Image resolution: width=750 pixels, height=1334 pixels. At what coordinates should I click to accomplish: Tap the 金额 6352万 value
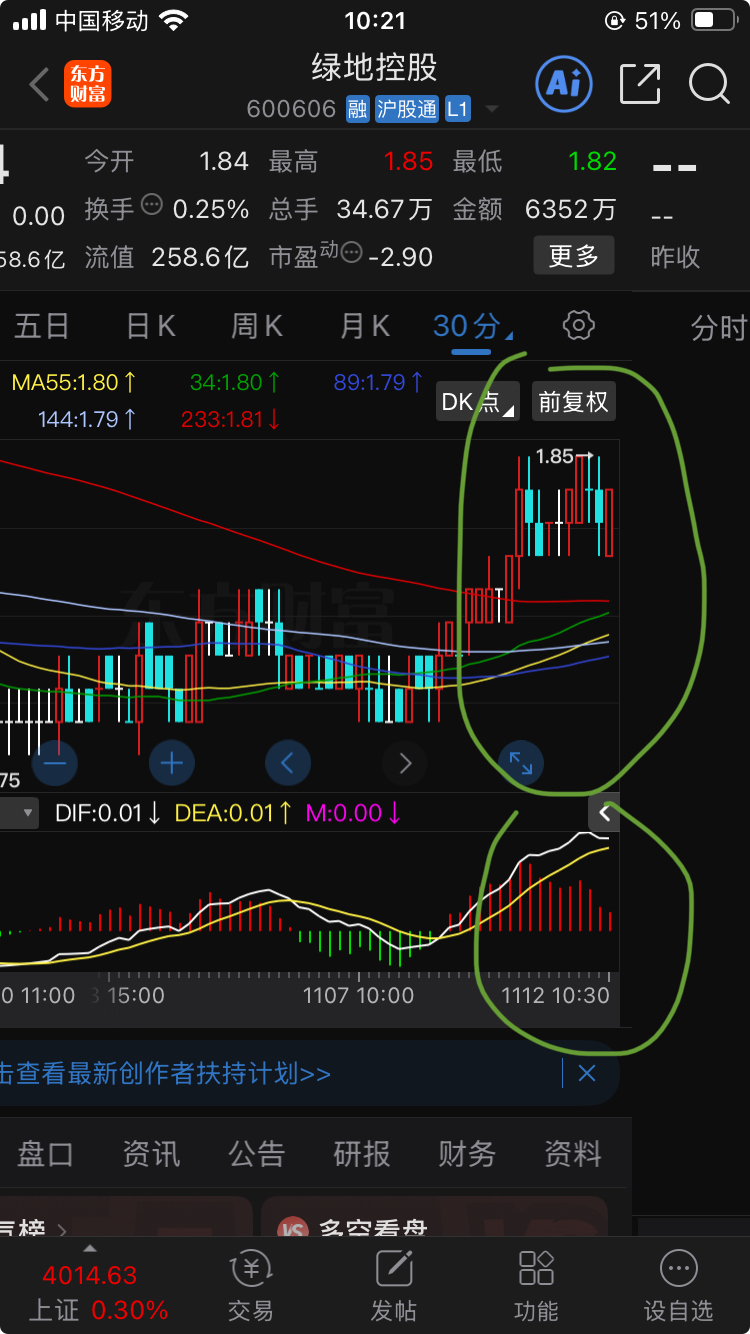570,209
